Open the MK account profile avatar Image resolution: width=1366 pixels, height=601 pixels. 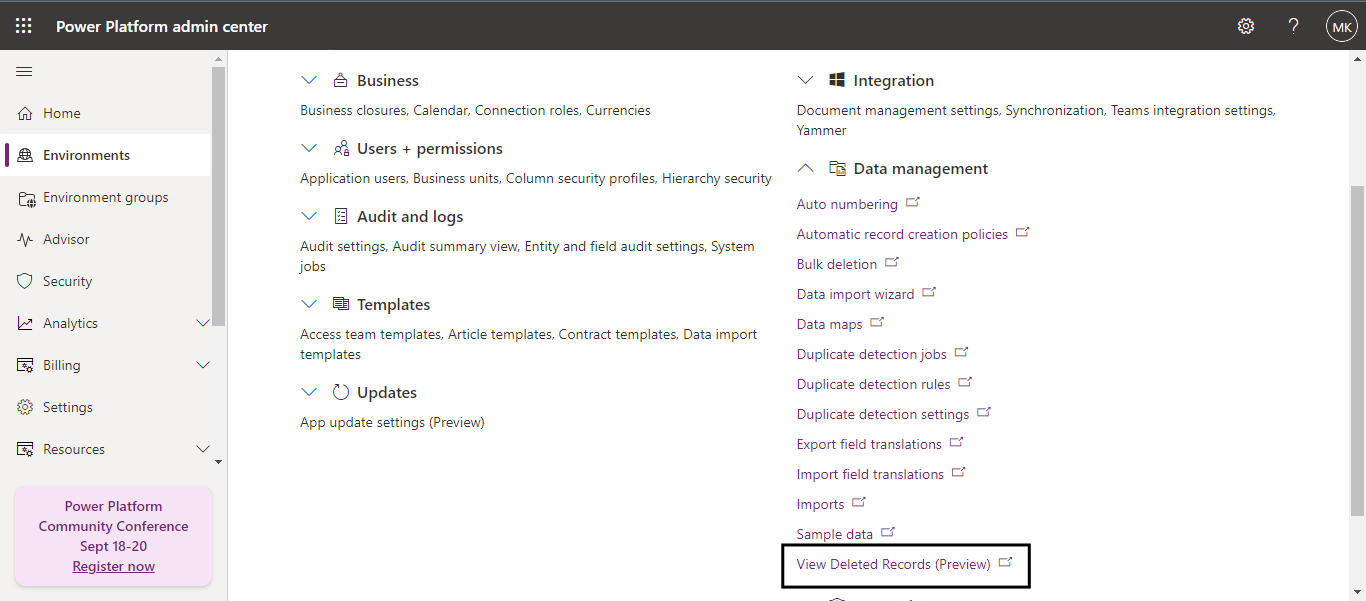[1341, 26]
